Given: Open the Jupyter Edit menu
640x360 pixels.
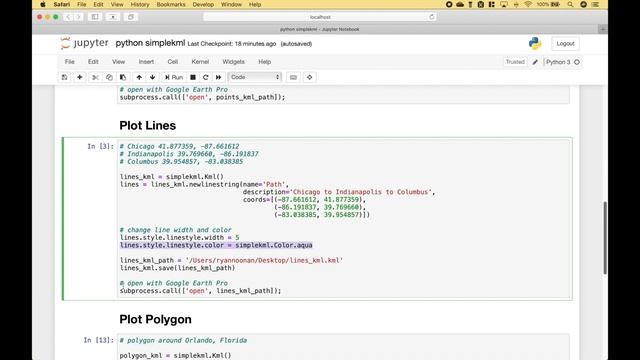Looking at the screenshot, I should (93, 62).
